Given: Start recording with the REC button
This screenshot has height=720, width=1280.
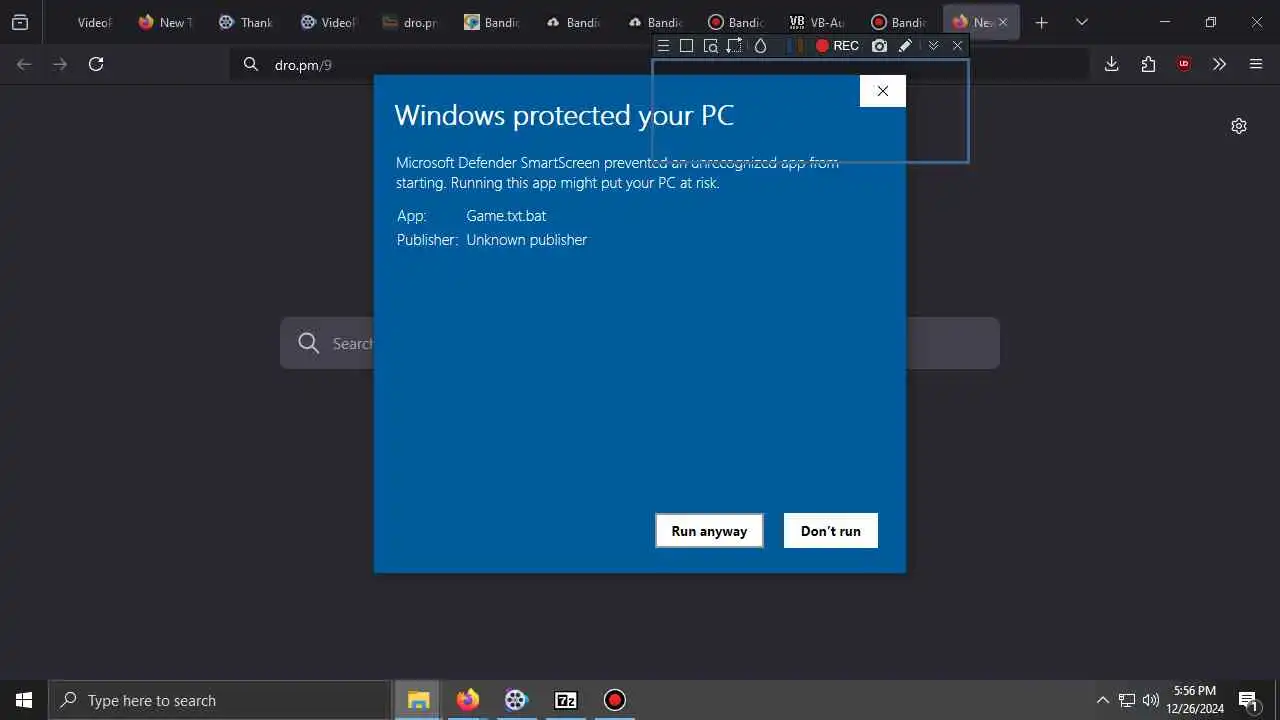Looking at the screenshot, I should (x=837, y=46).
